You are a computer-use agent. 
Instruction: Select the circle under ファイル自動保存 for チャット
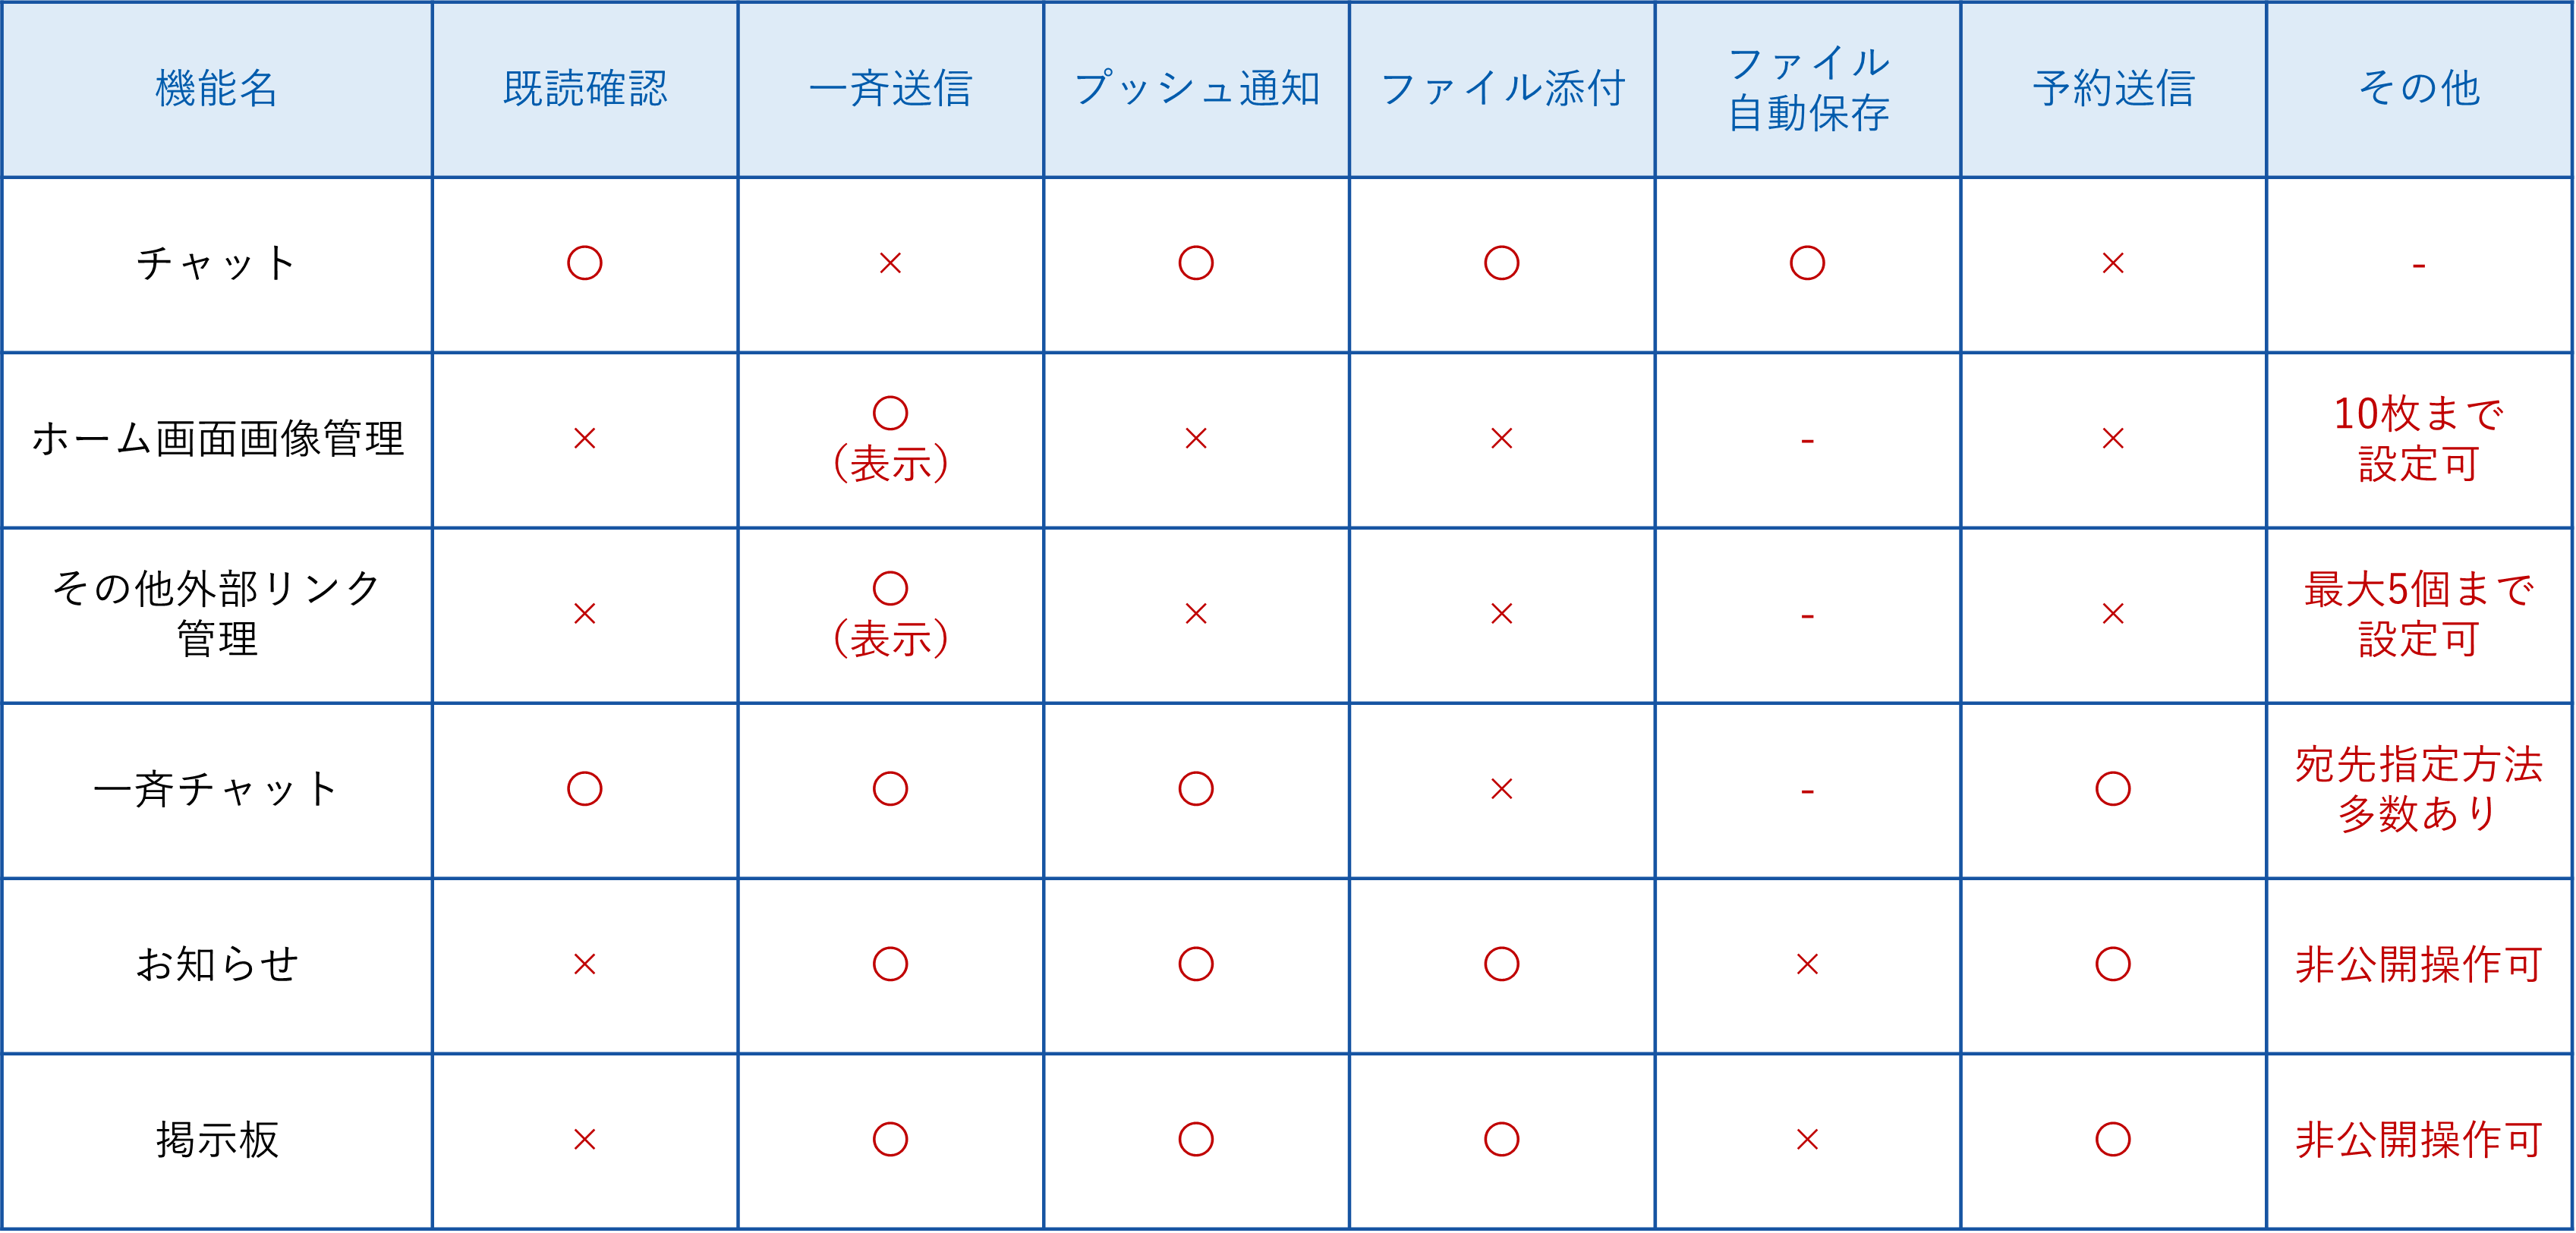(x=1807, y=263)
